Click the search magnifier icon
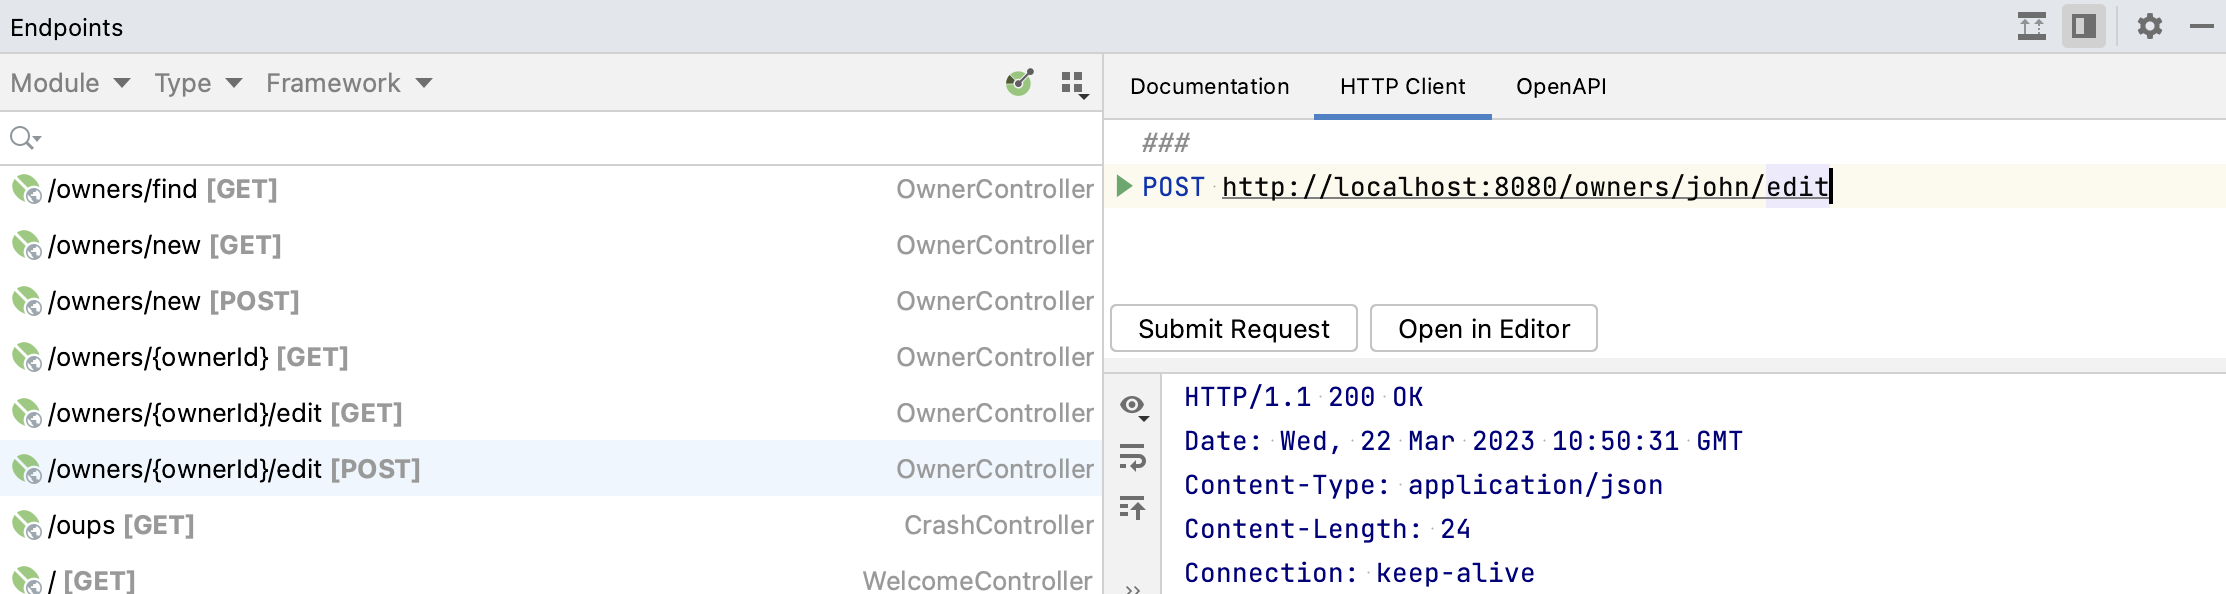 click(24, 138)
